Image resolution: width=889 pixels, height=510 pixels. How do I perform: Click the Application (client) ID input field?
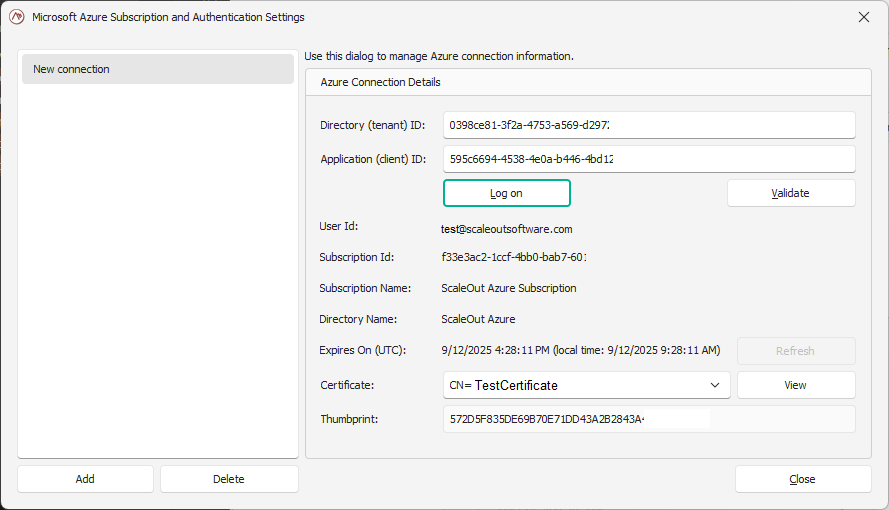pos(649,159)
